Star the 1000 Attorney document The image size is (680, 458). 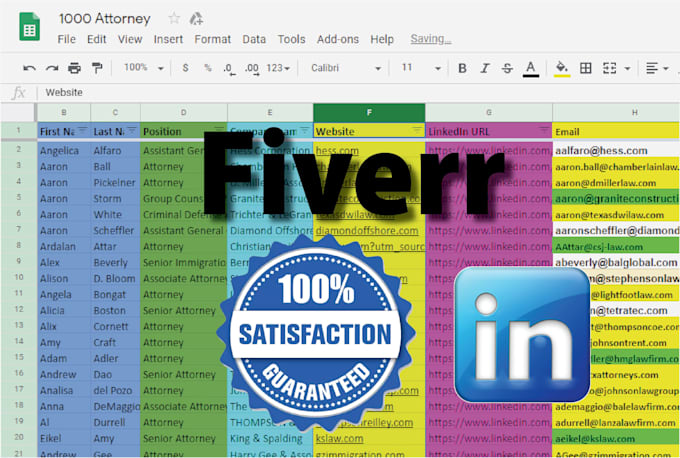click(x=174, y=18)
